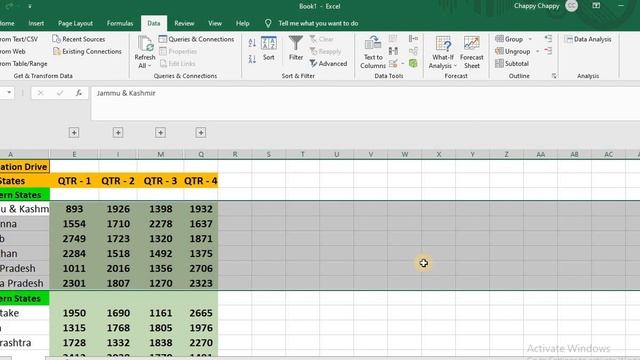Import data From Web

click(x=13, y=51)
